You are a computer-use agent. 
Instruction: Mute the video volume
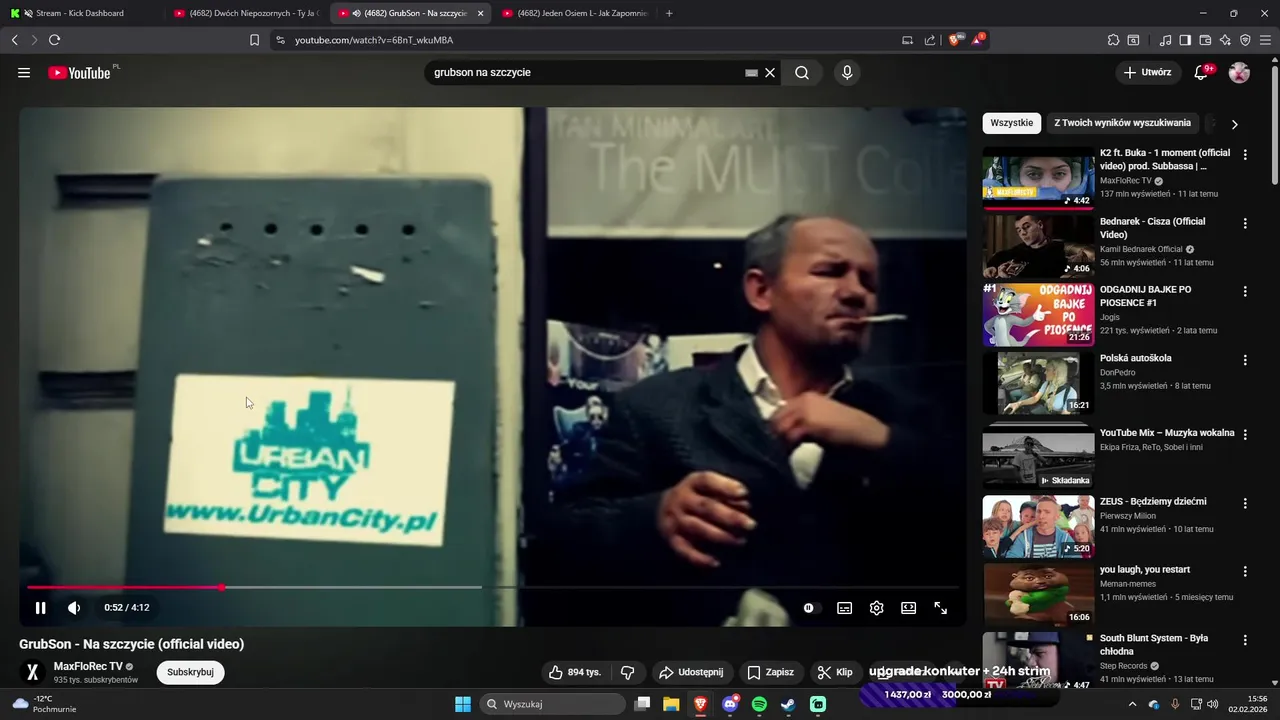(74, 608)
